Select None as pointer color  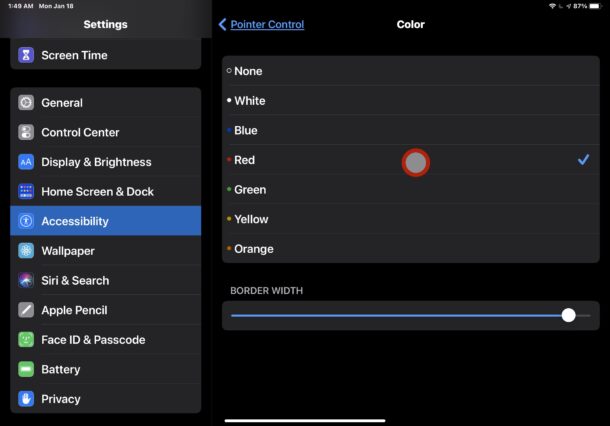tap(411, 71)
